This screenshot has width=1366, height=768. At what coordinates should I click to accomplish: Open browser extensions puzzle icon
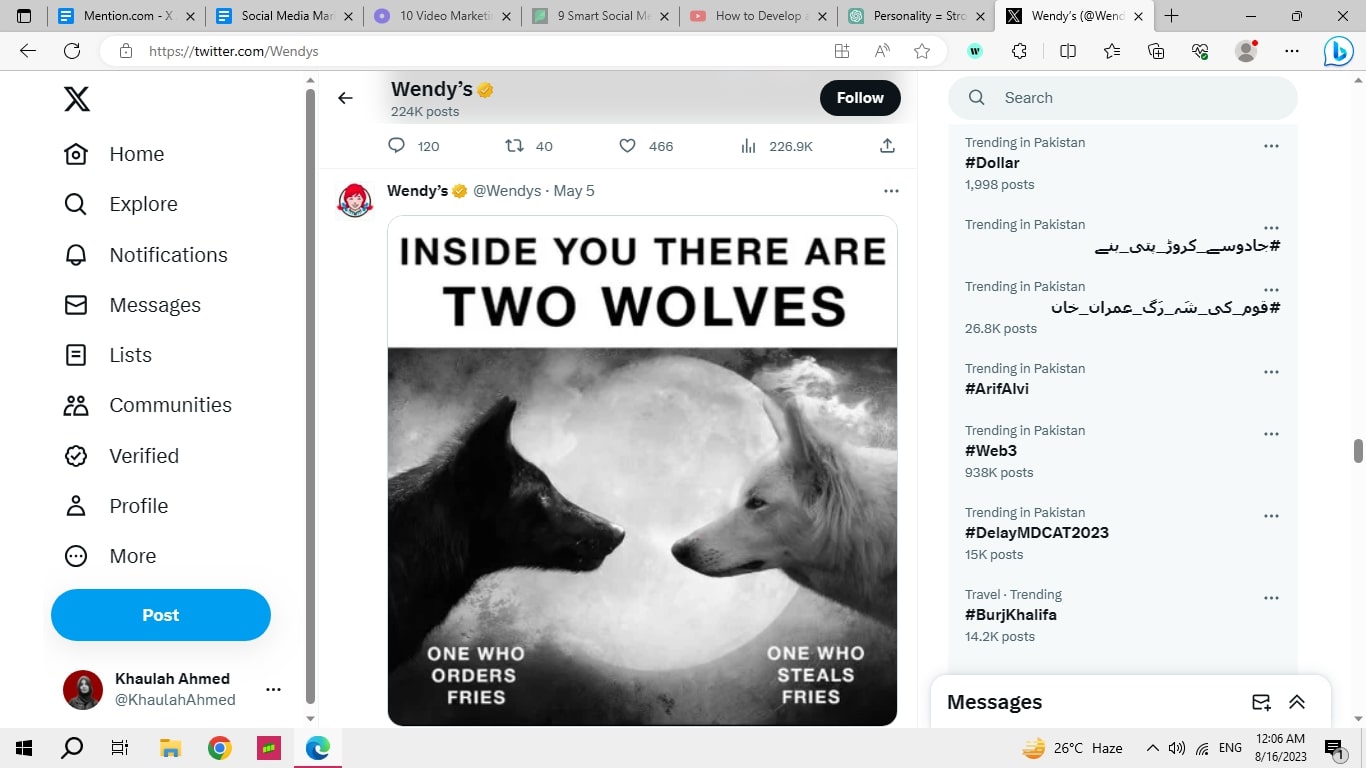(1019, 51)
